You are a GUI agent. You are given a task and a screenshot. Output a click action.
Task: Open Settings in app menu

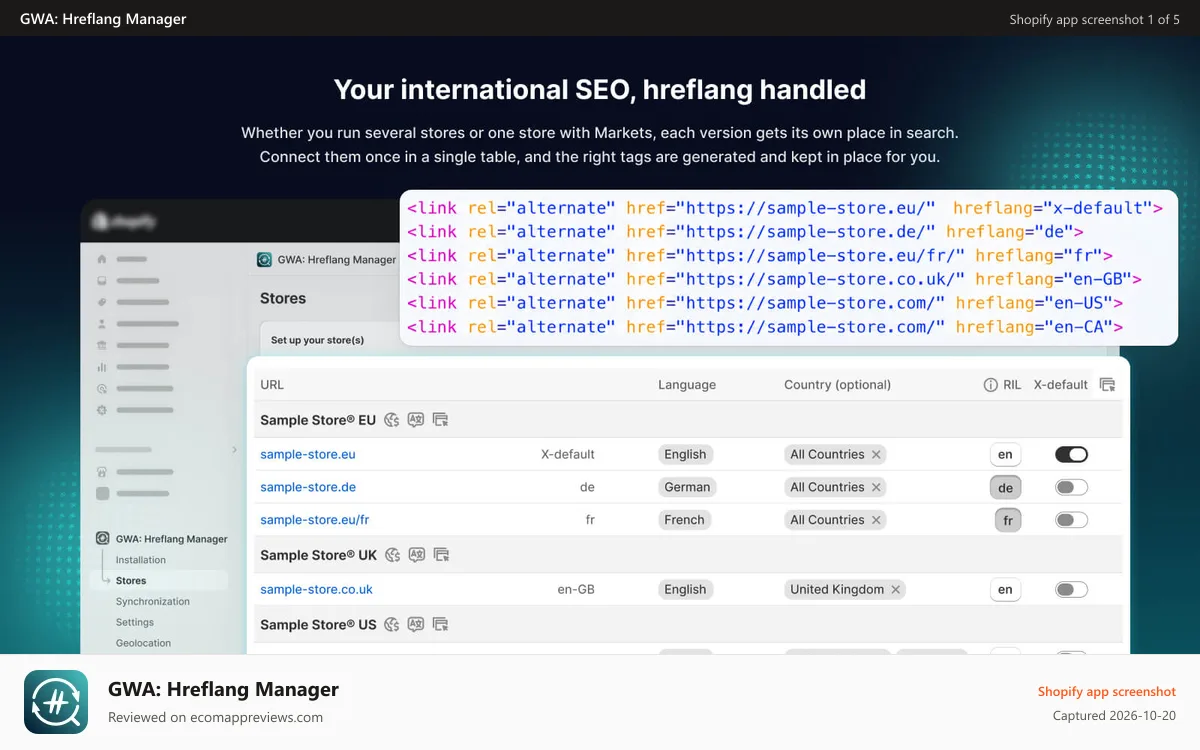click(x=135, y=623)
